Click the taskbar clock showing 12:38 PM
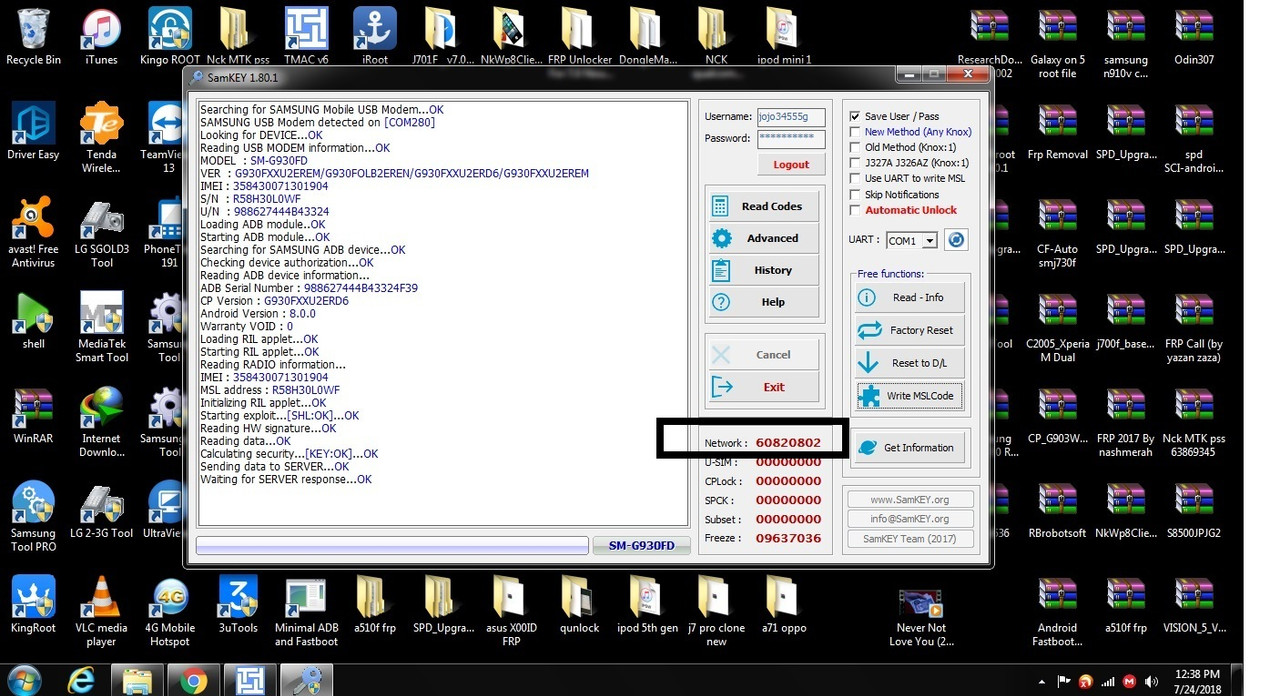Image resolution: width=1280 pixels, height=696 pixels. tap(1198, 681)
